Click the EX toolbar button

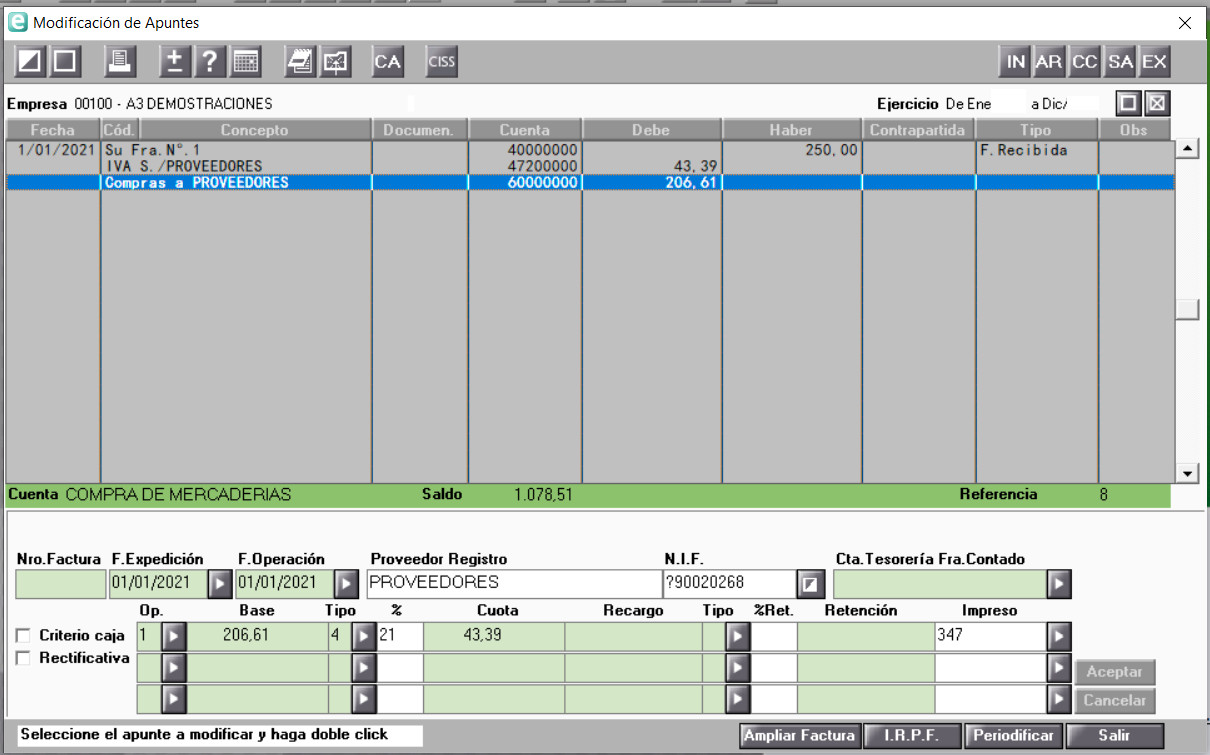pyautogui.click(x=1154, y=61)
